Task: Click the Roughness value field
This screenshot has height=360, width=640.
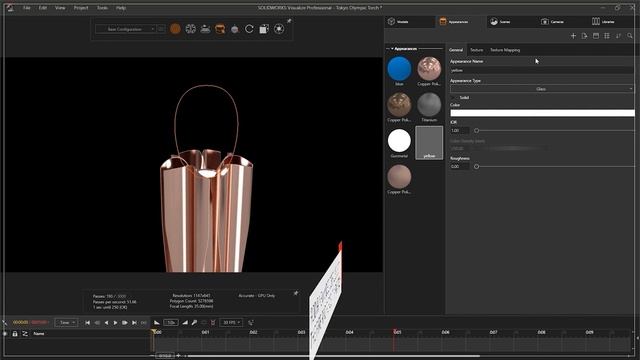Action: tap(460, 167)
